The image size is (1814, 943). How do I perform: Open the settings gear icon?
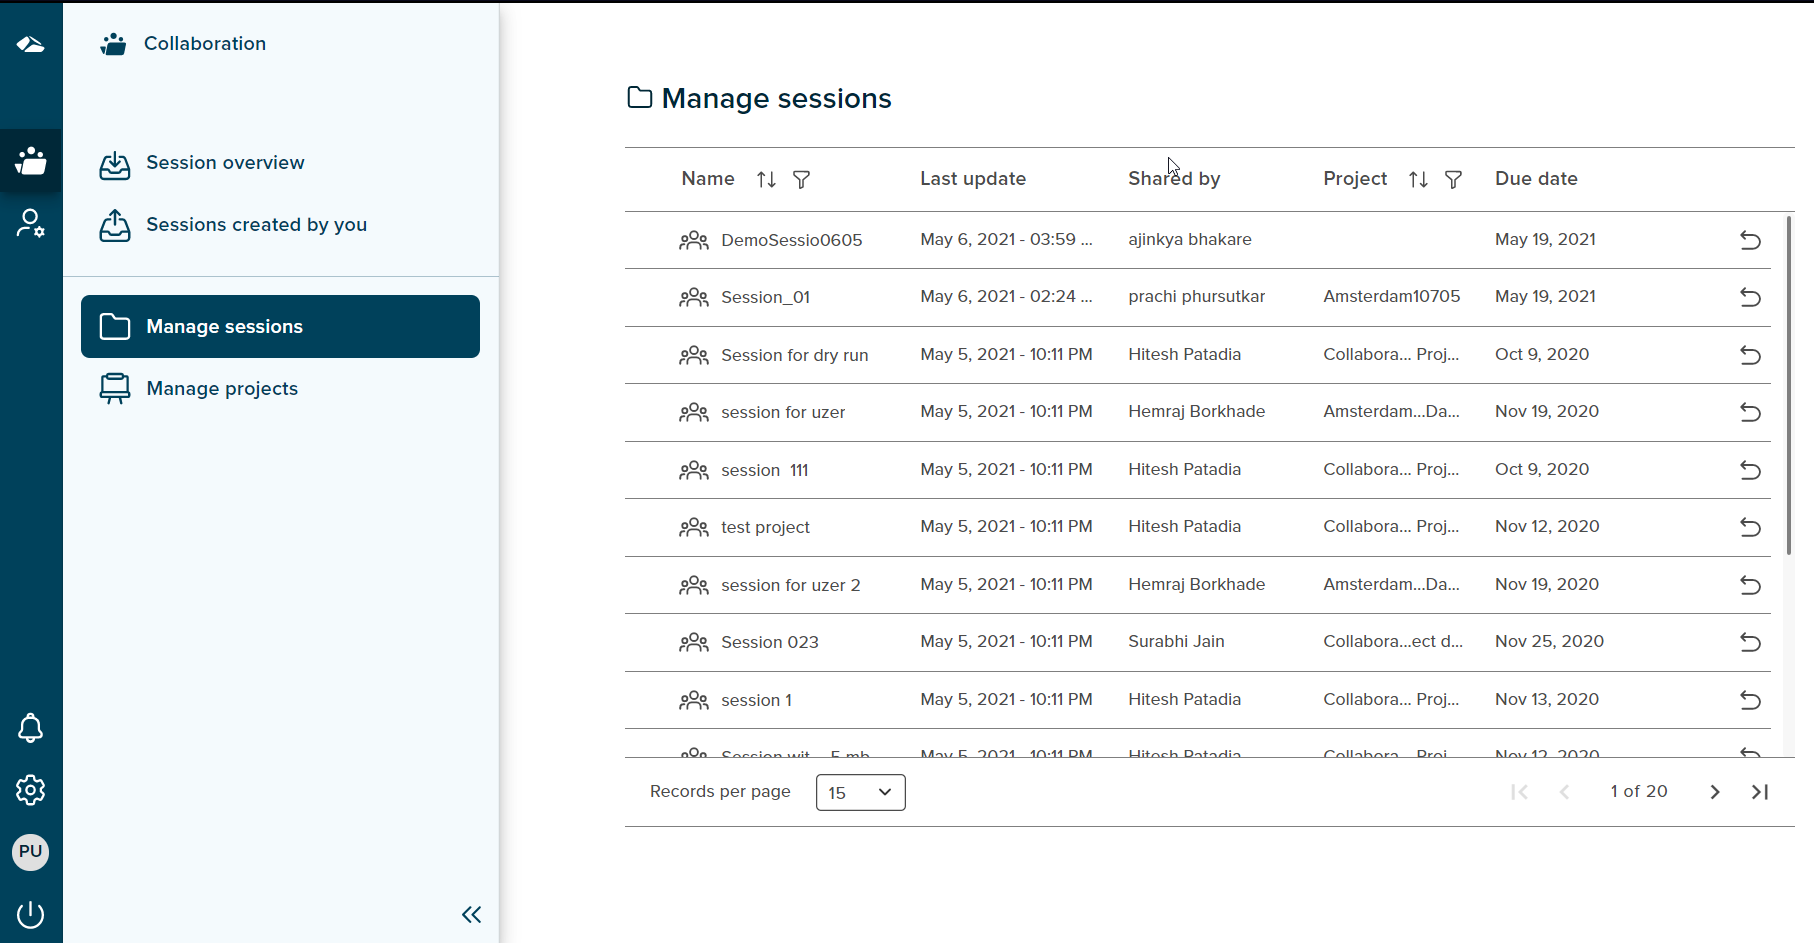pos(31,790)
